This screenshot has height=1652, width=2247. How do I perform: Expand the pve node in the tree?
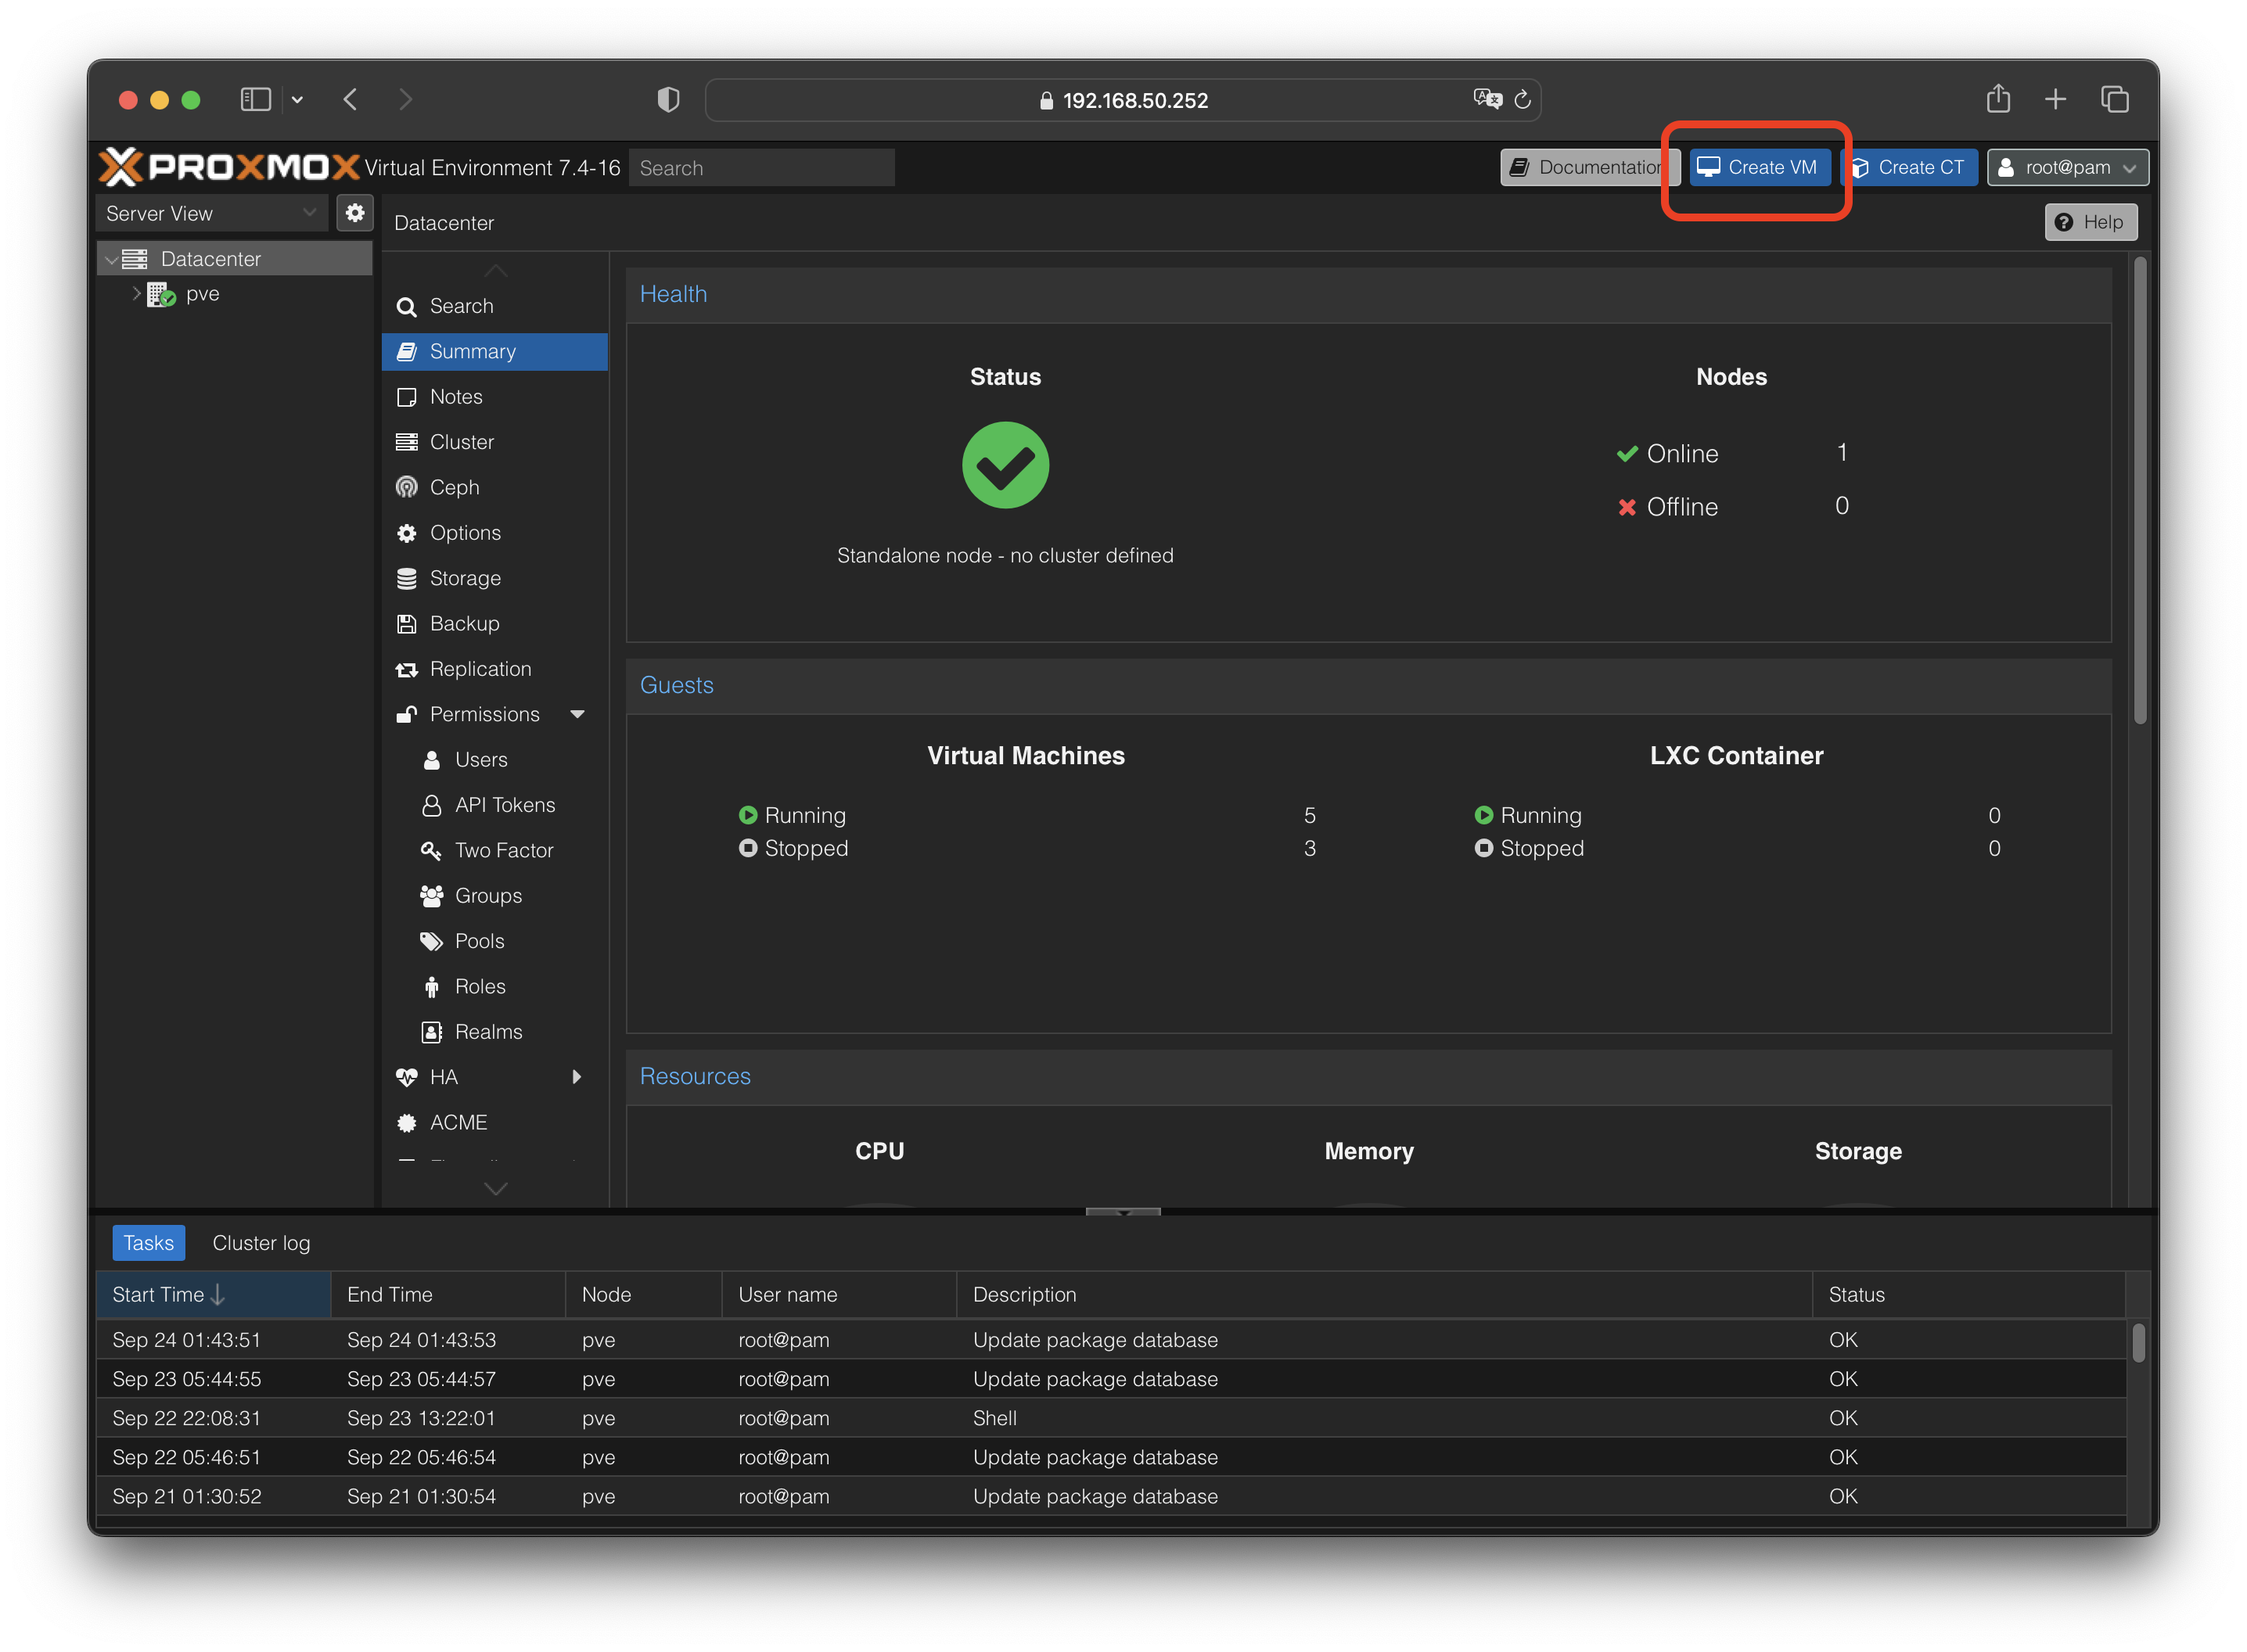pos(136,294)
